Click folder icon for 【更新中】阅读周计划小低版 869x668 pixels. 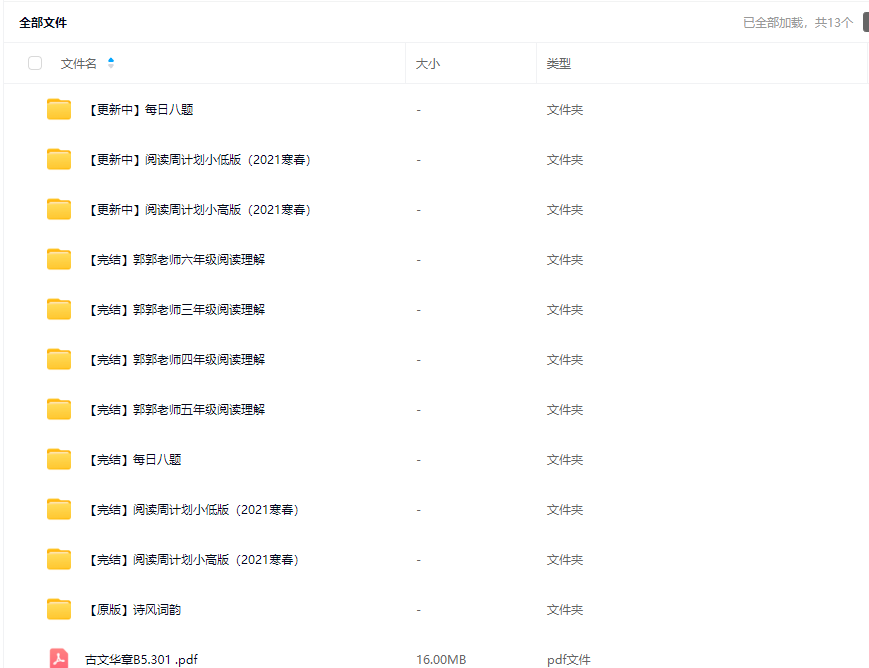pyautogui.click(x=59, y=160)
